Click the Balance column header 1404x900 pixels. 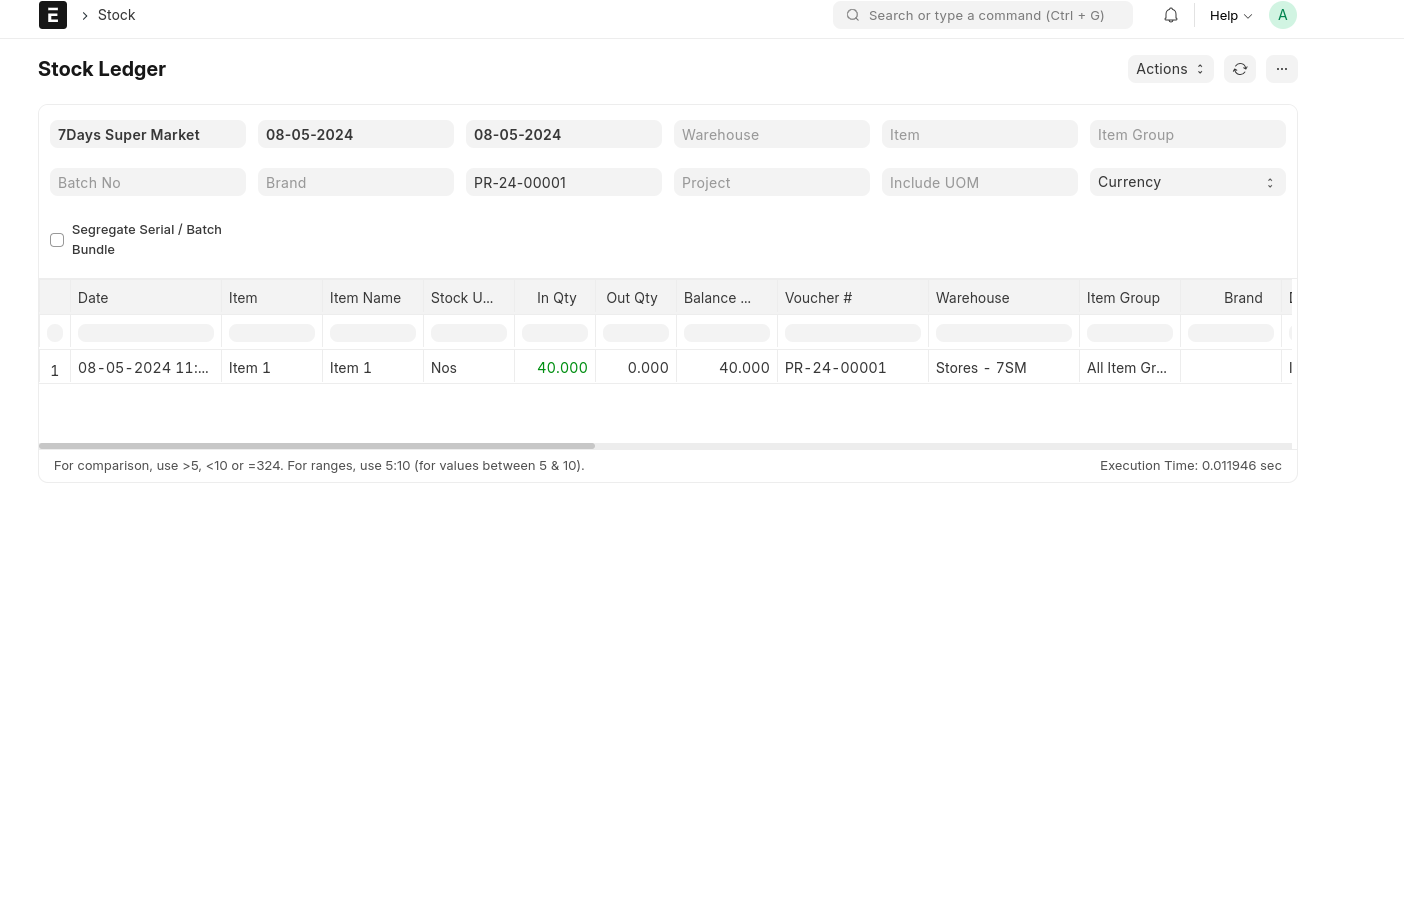(x=717, y=298)
